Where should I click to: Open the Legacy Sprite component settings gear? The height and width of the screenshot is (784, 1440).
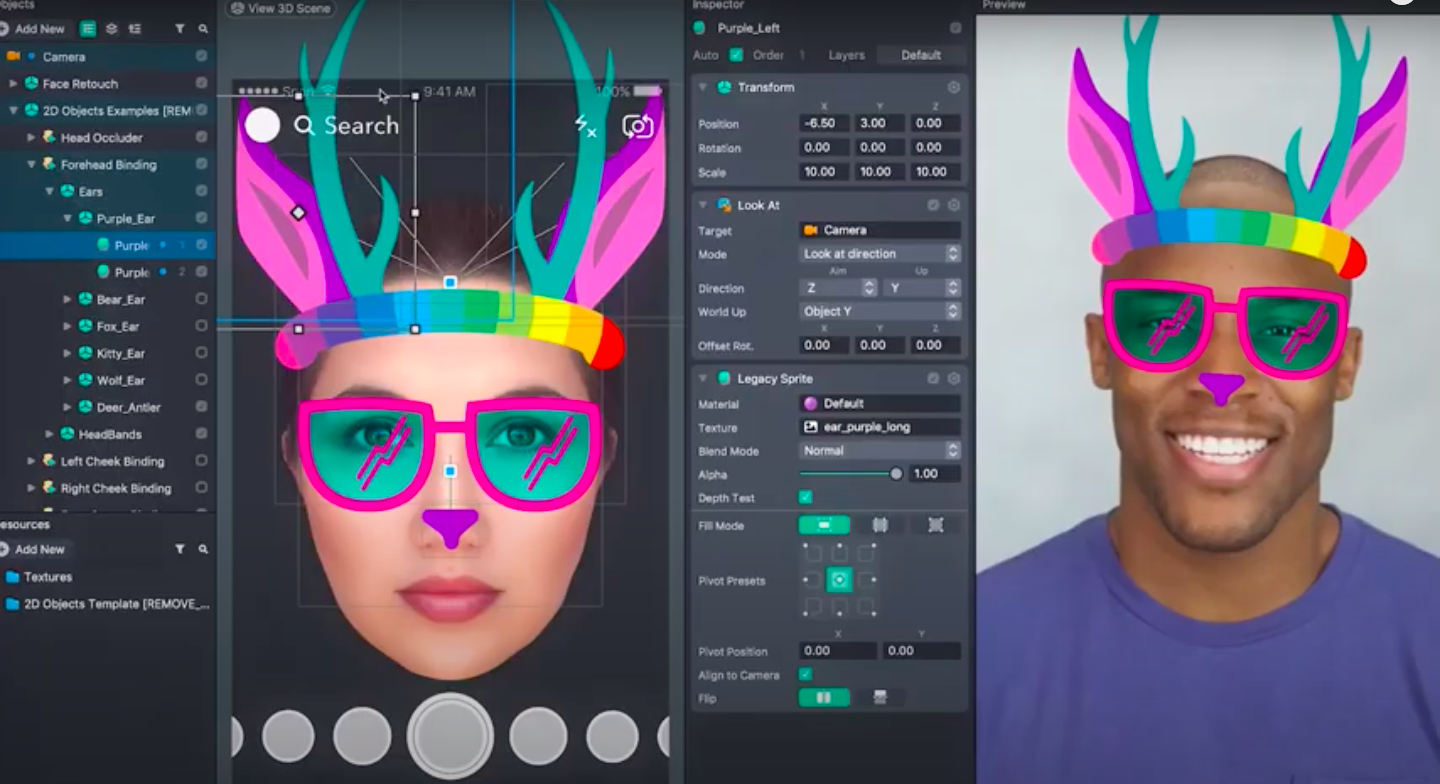click(x=954, y=379)
